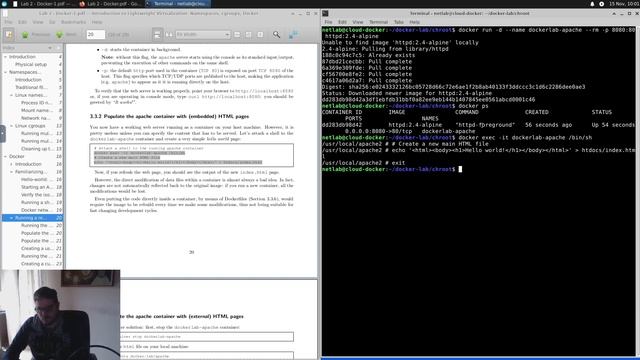Open notifications bell in top panel
This screenshot has width=640, height=360.
(592, 4)
